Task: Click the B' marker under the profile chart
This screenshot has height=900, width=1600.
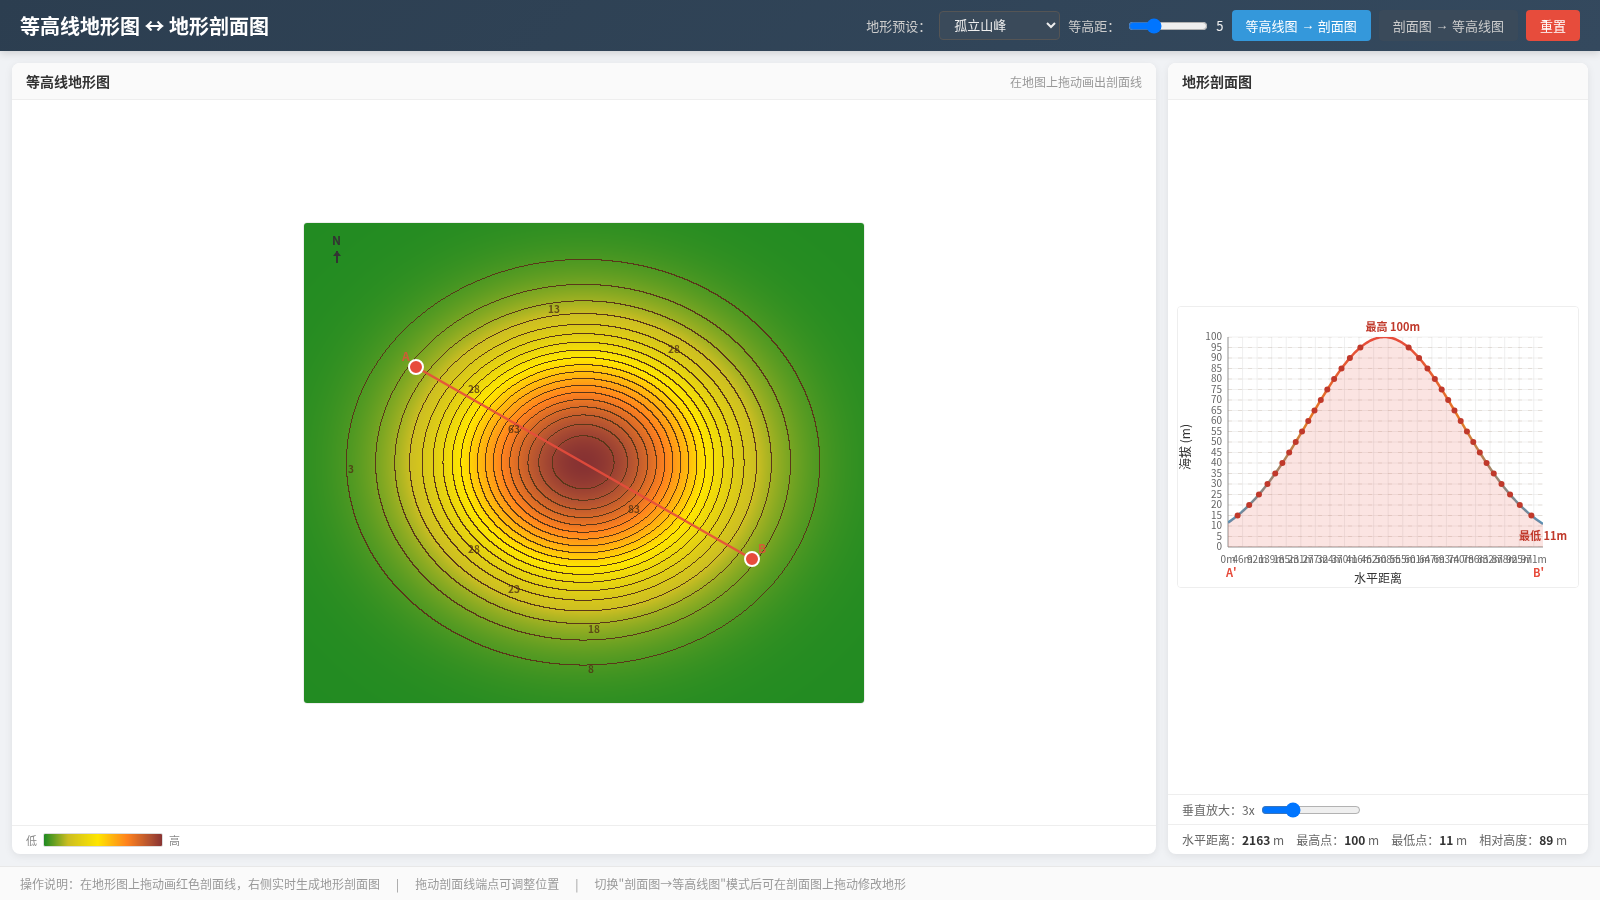Action: coord(1538,573)
